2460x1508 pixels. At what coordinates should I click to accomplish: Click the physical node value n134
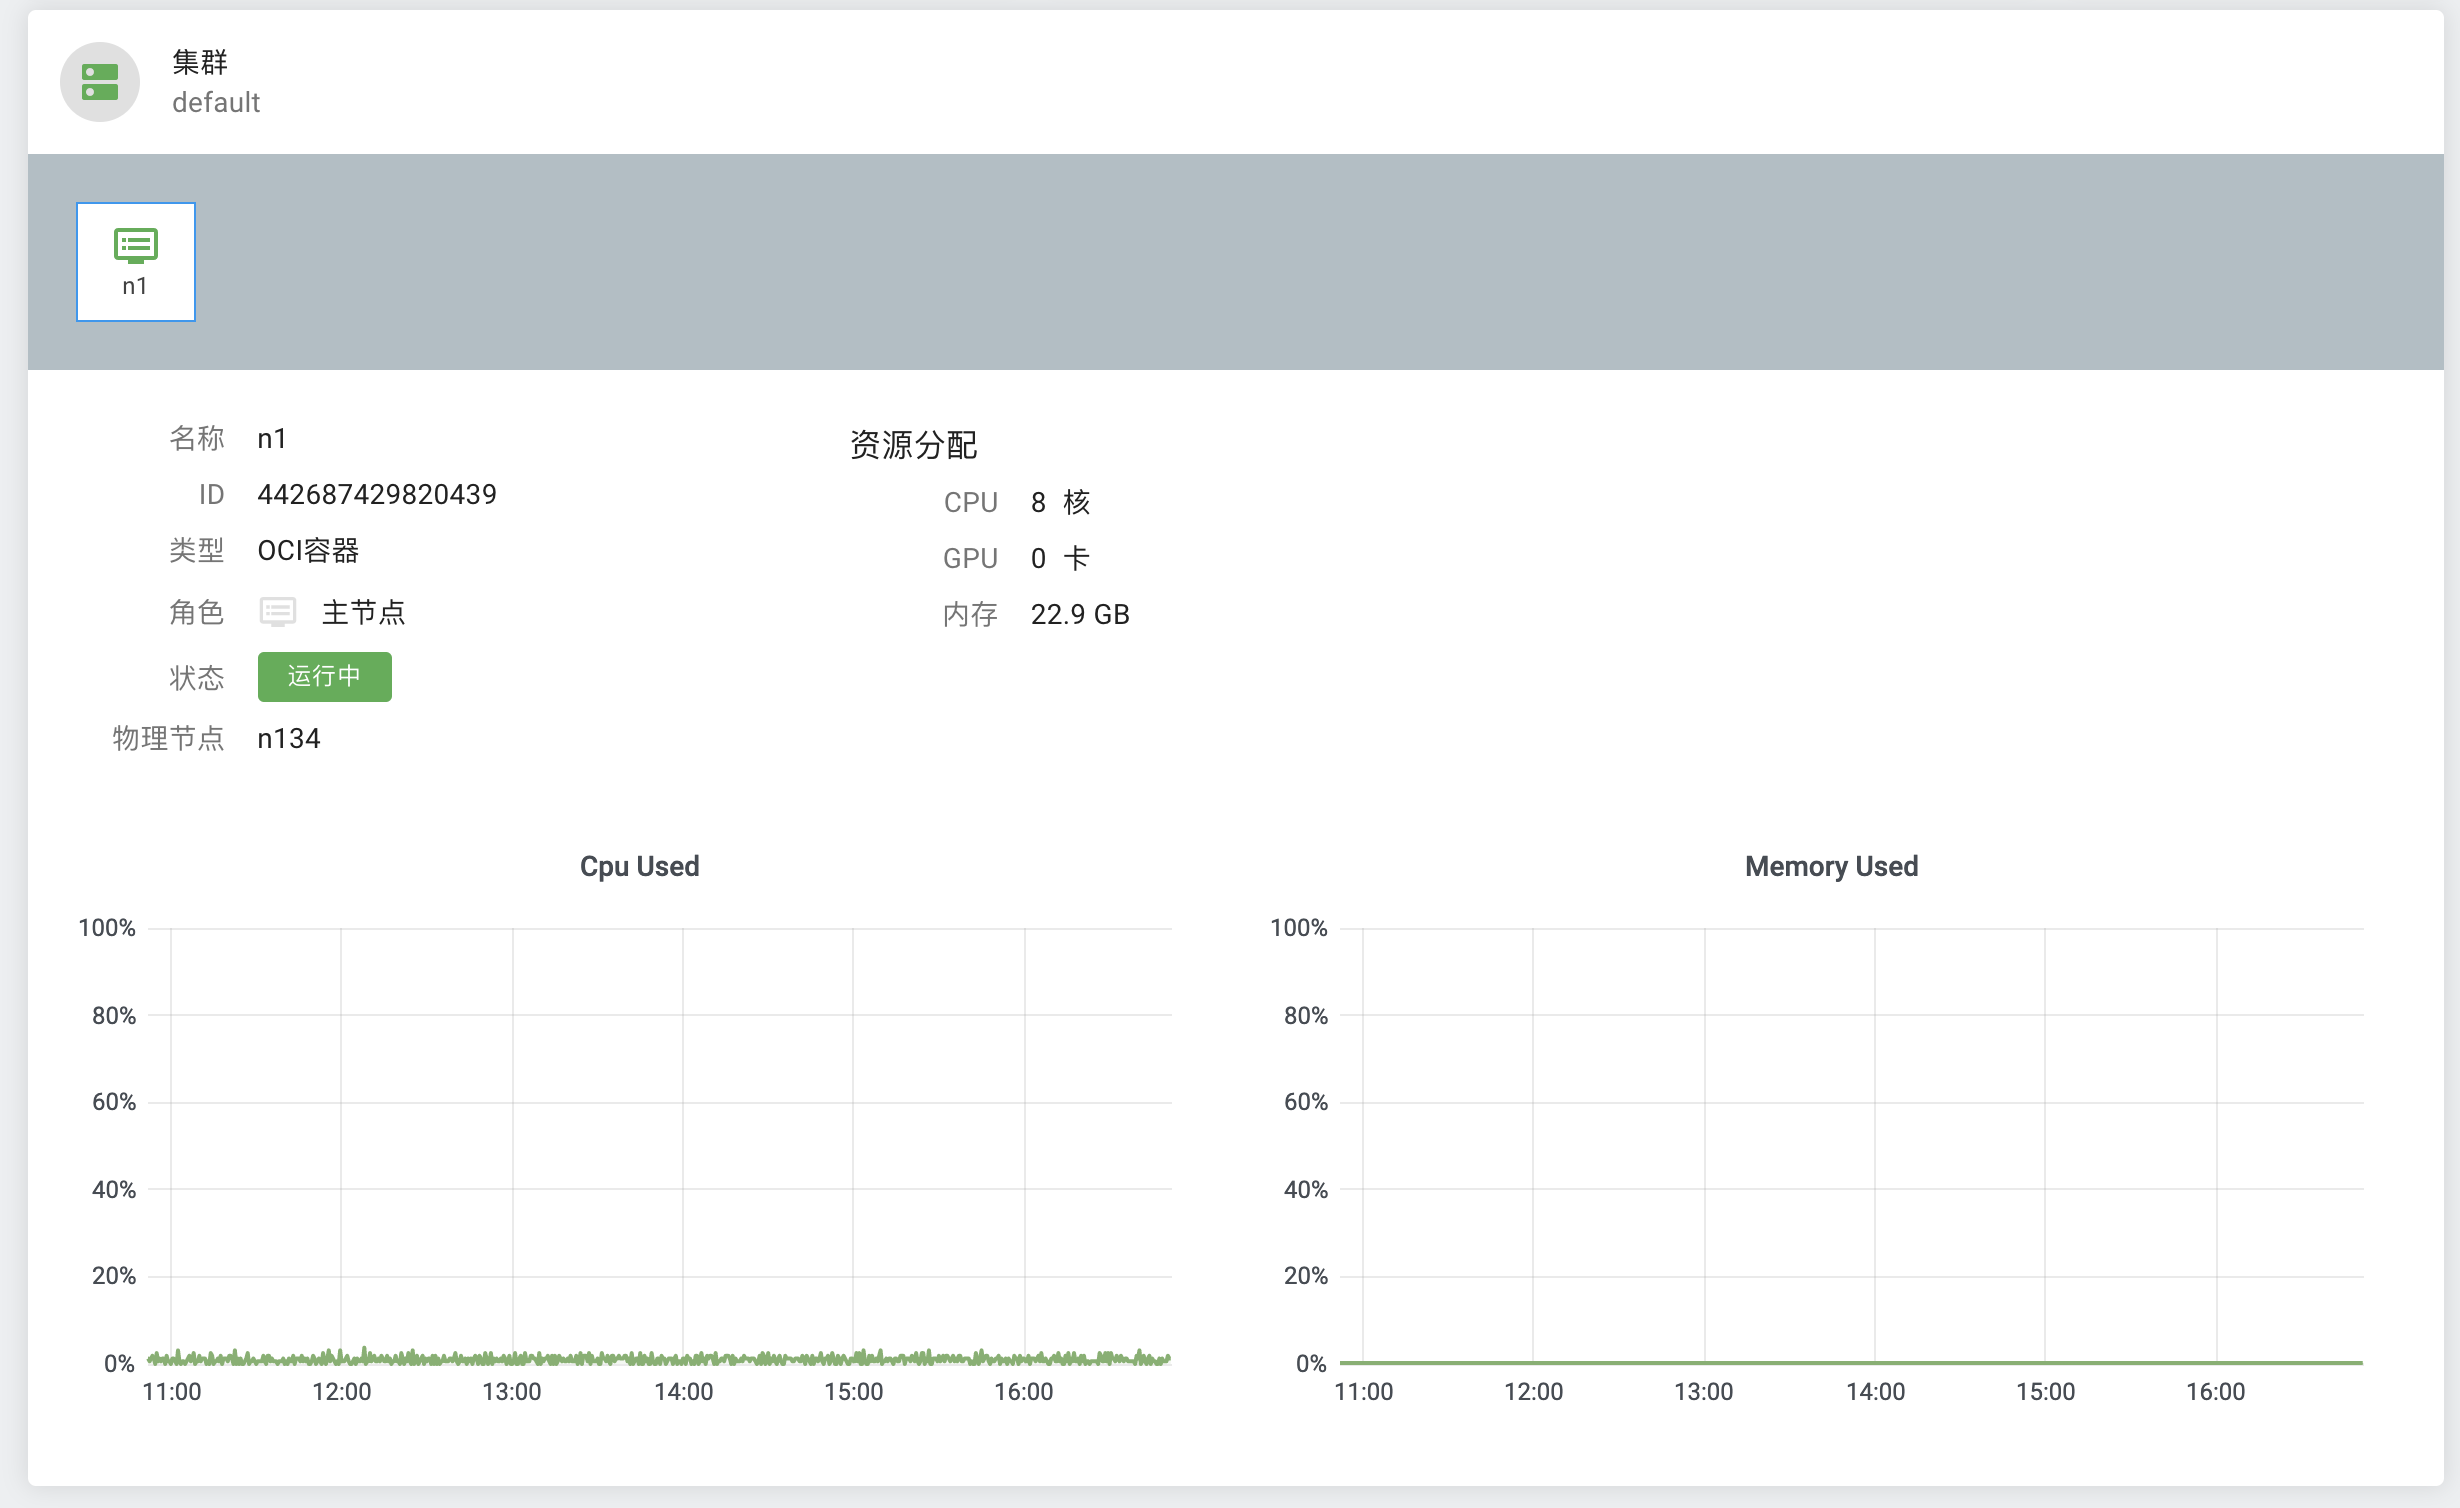click(x=289, y=738)
